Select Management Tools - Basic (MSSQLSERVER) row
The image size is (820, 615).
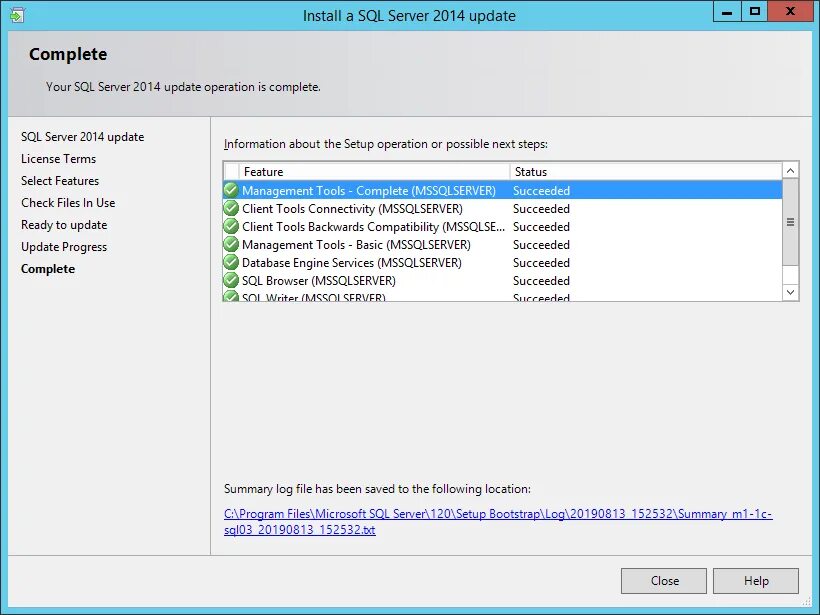(x=503, y=245)
